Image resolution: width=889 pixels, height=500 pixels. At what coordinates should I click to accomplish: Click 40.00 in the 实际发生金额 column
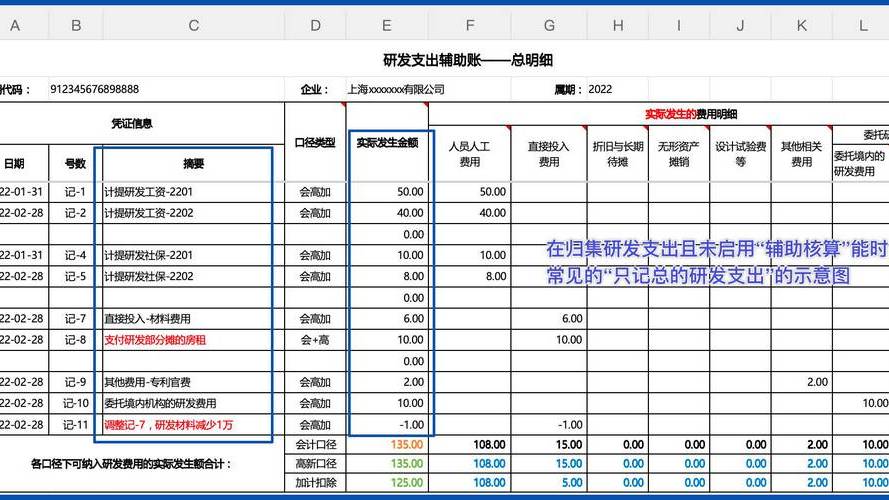(410, 213)
